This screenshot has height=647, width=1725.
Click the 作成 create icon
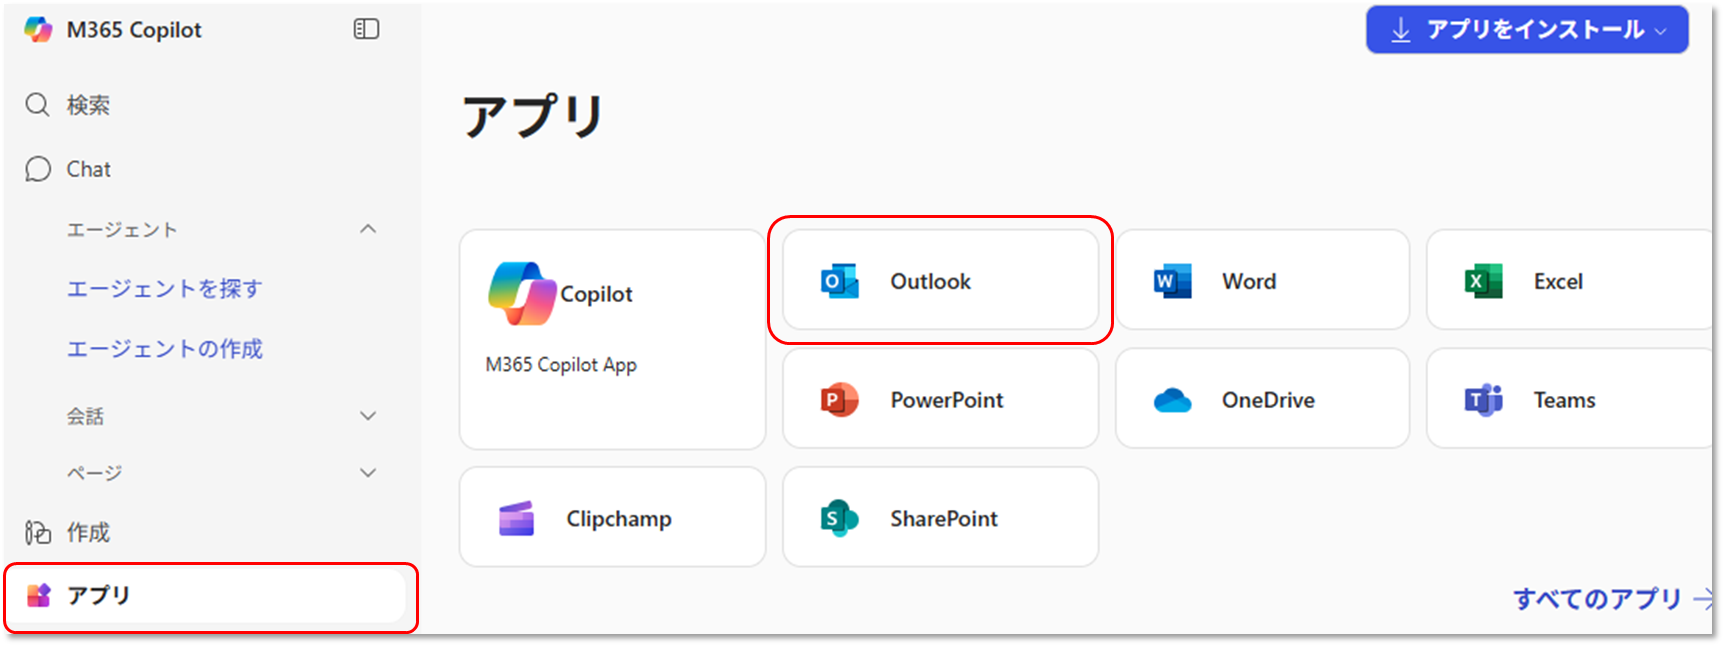[x=38, y=532]
